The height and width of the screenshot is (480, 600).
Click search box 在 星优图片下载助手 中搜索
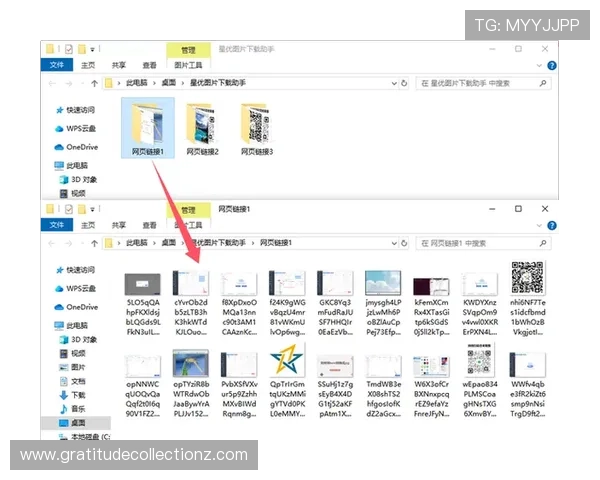coord(483,83)
